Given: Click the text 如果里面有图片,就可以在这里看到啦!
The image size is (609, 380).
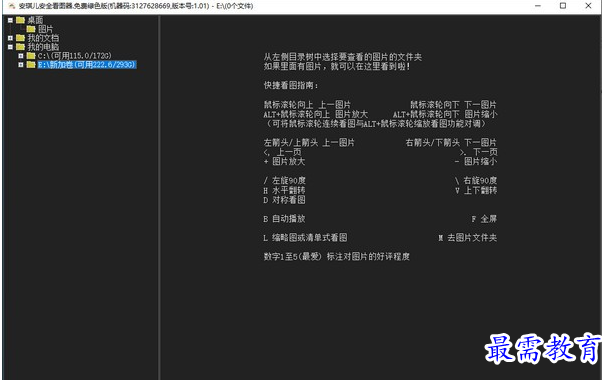Looking at the screenshot, I should point(337,66).
